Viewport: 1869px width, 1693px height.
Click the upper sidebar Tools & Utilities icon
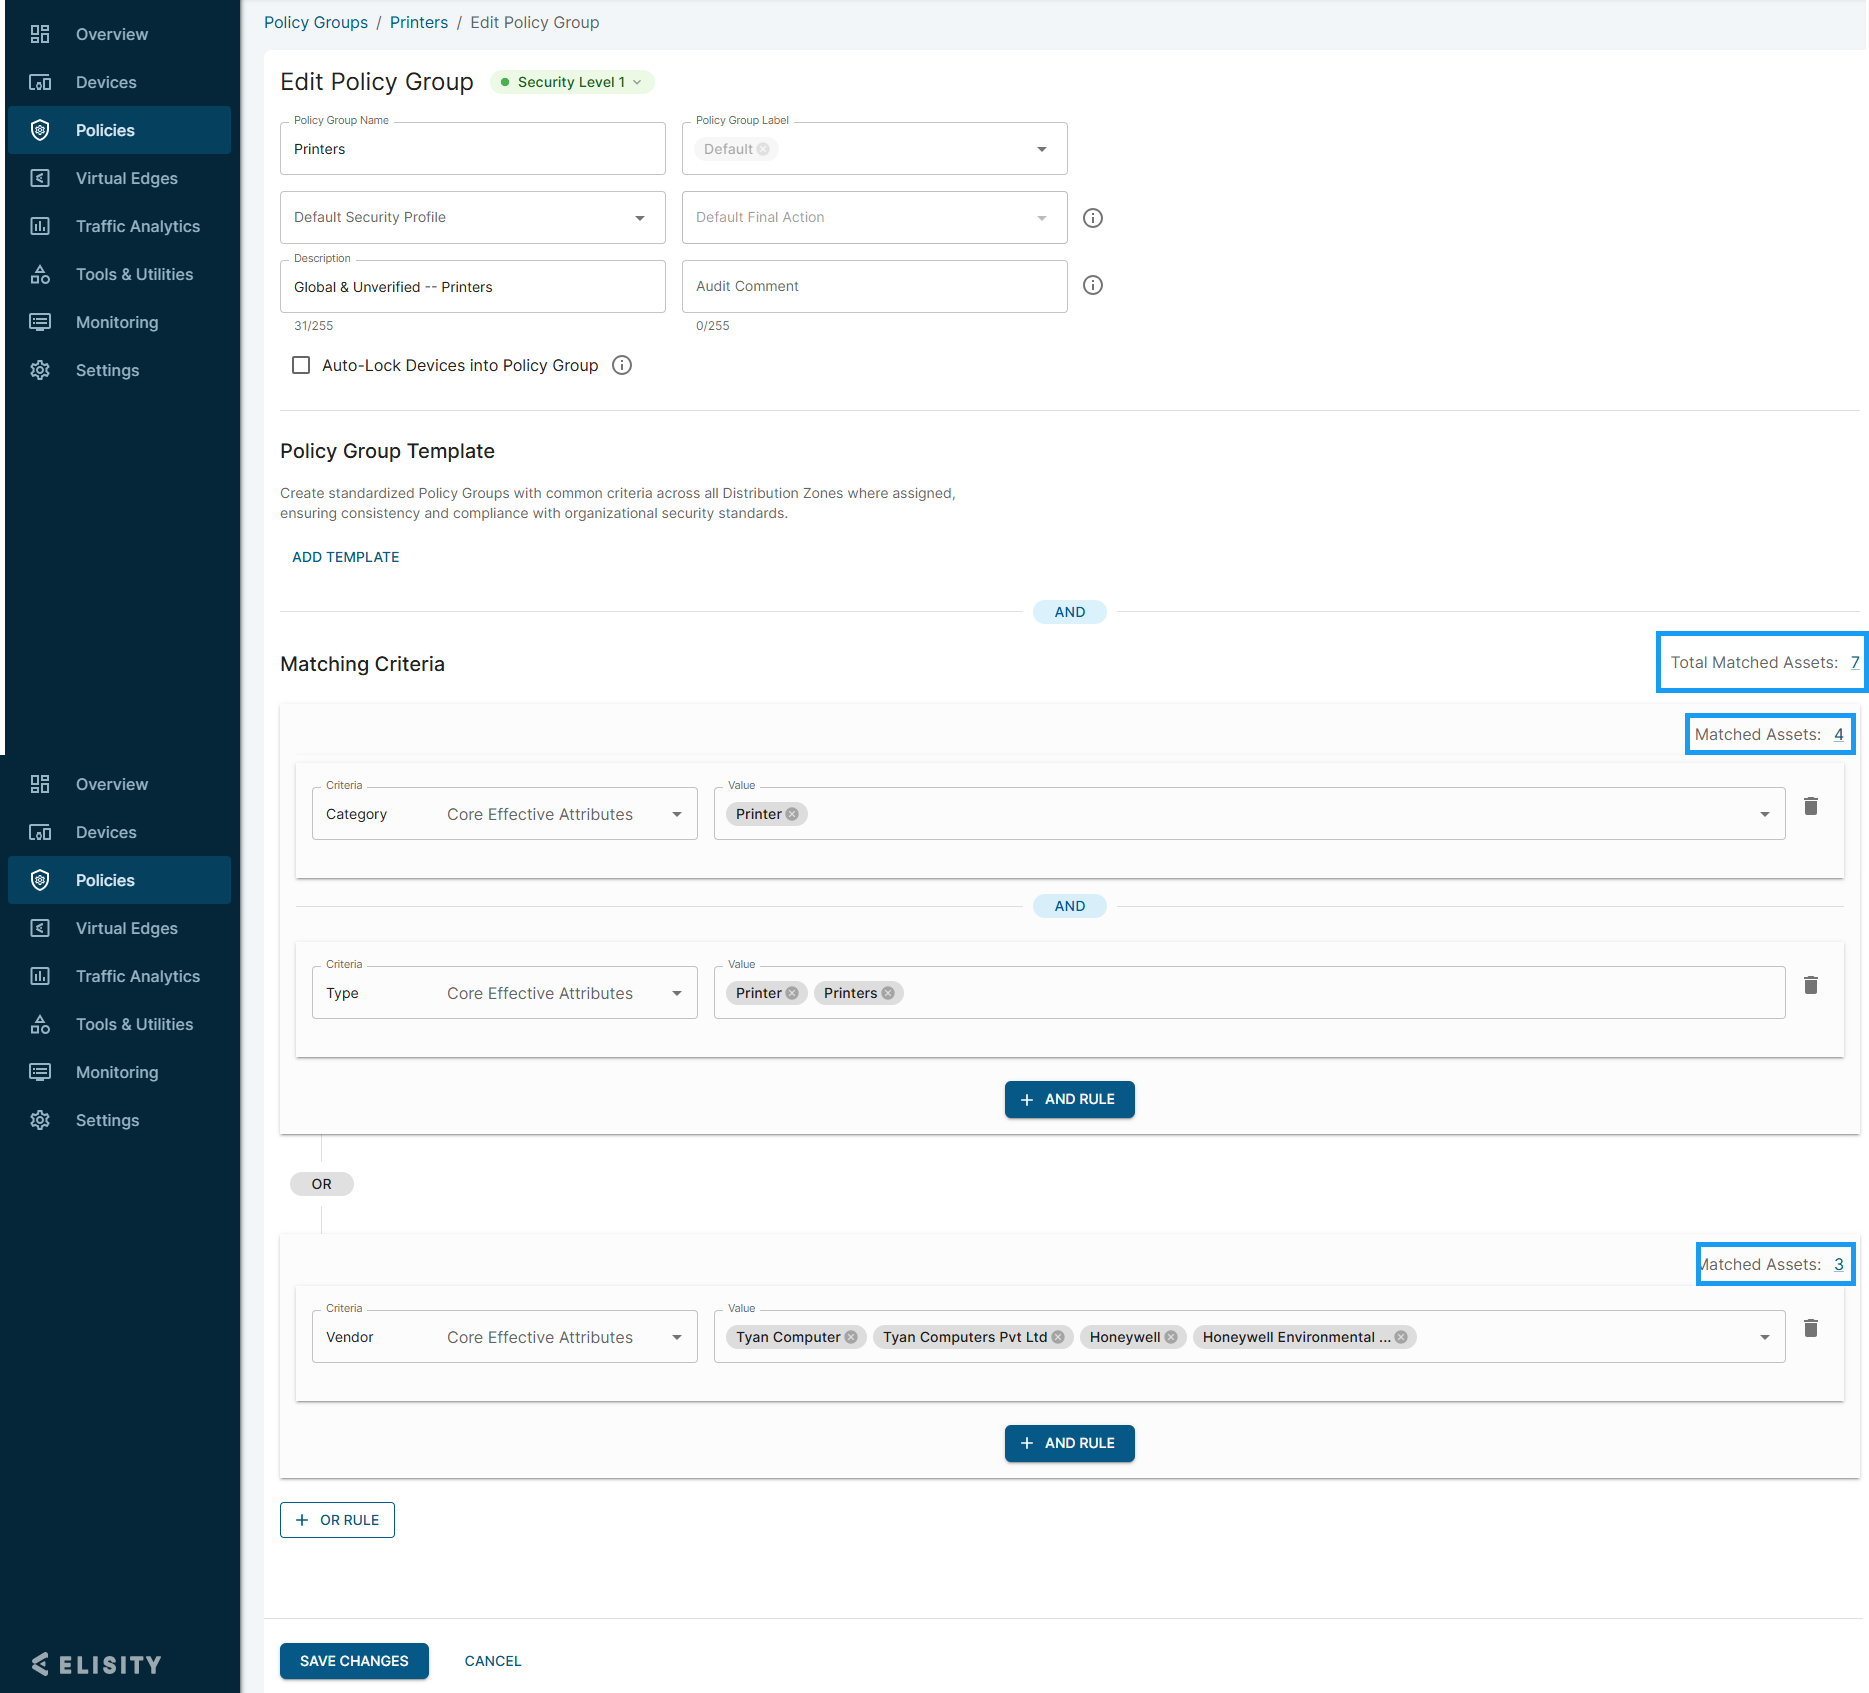click(x=40, y=274)
